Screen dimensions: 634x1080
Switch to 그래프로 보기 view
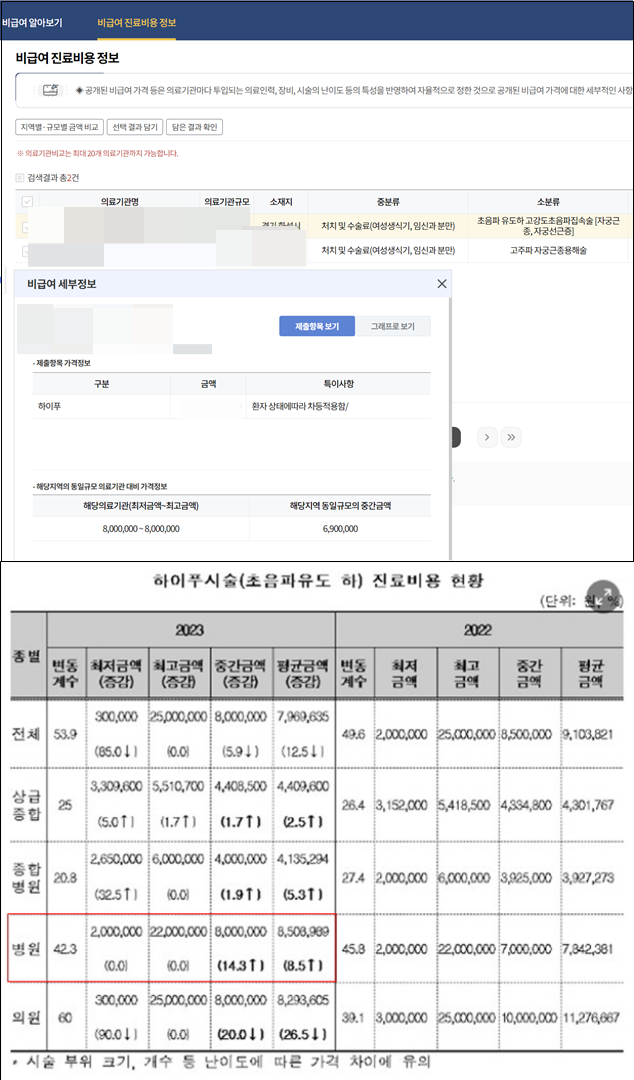393,326
